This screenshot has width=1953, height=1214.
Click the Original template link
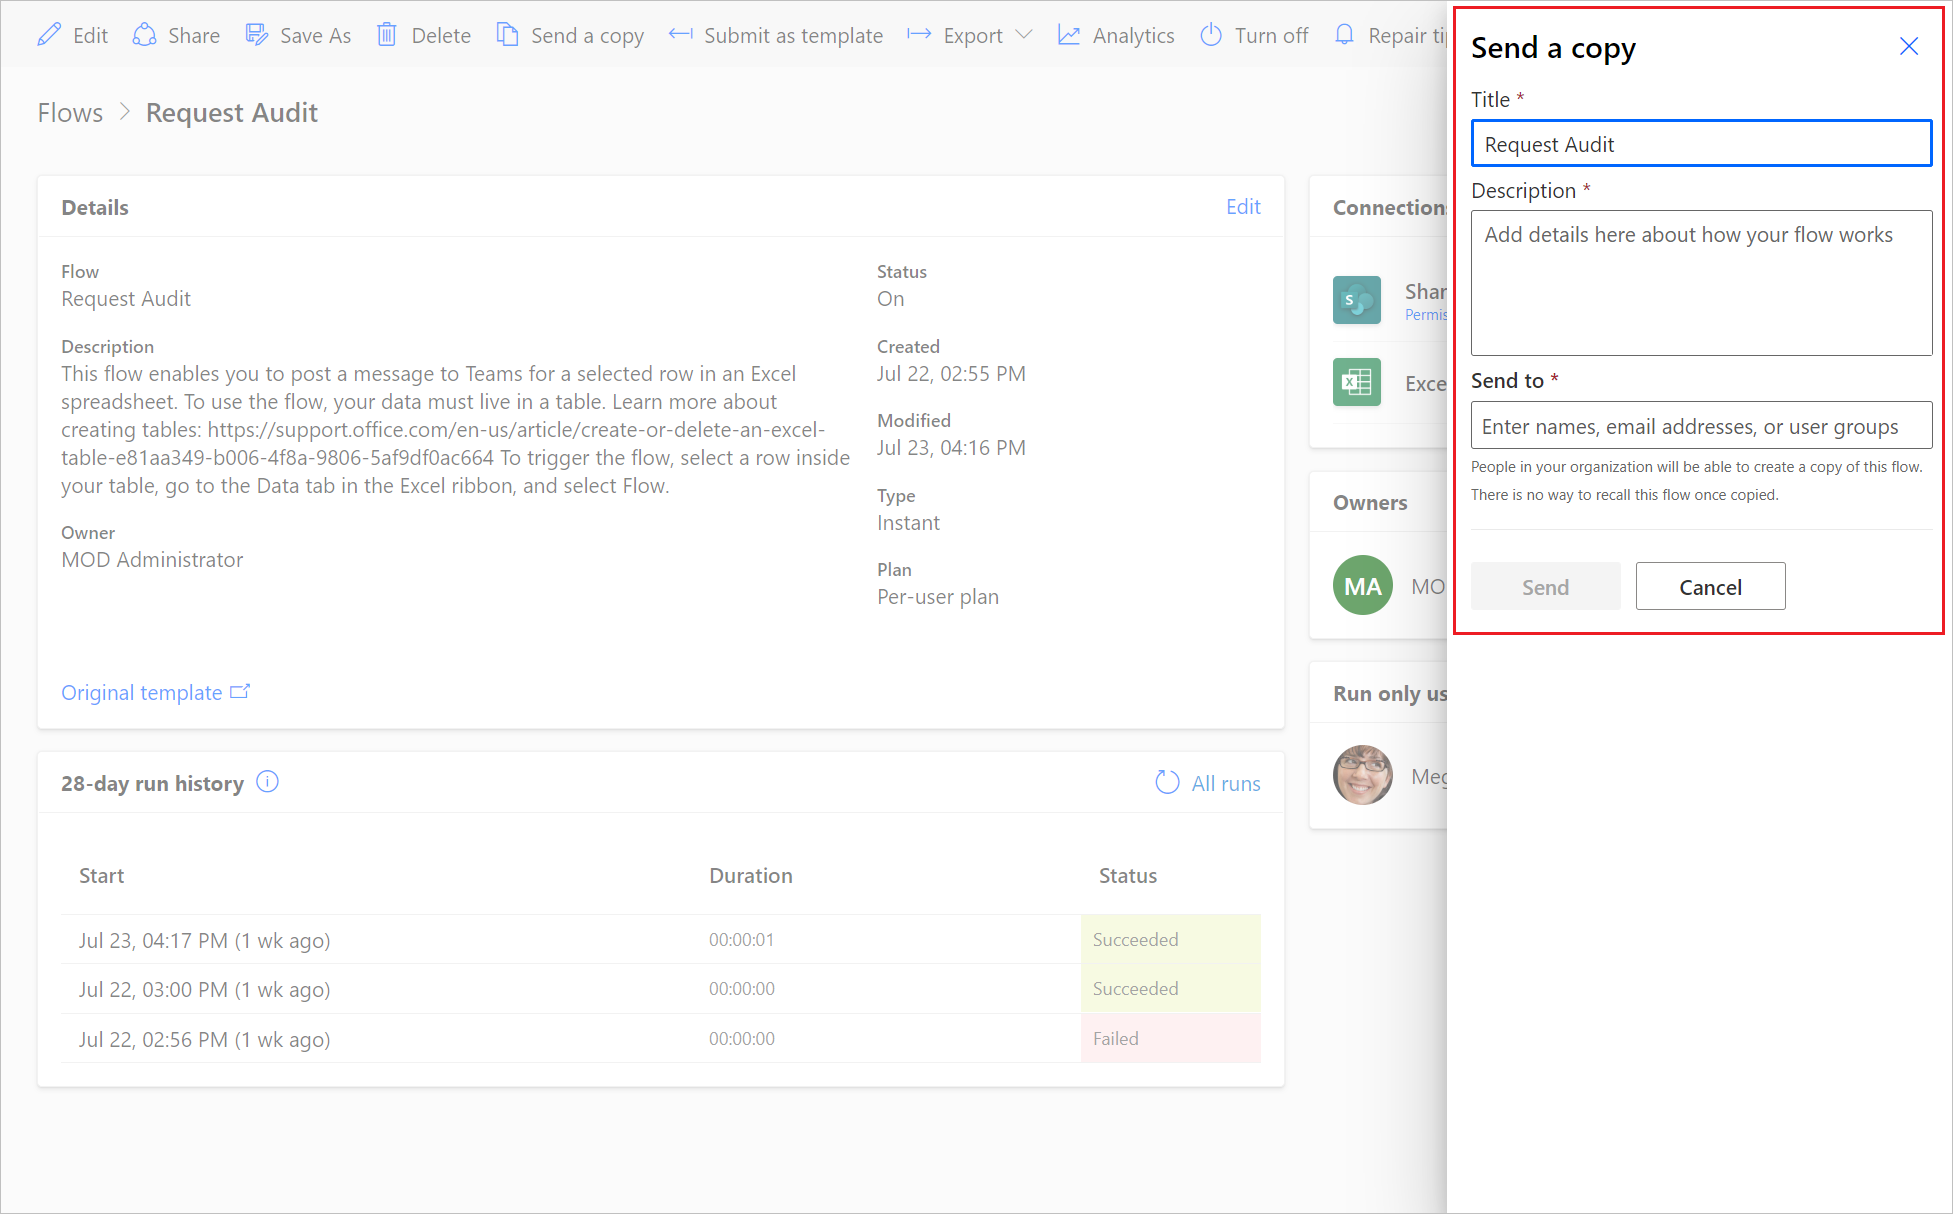click(158, 691)
